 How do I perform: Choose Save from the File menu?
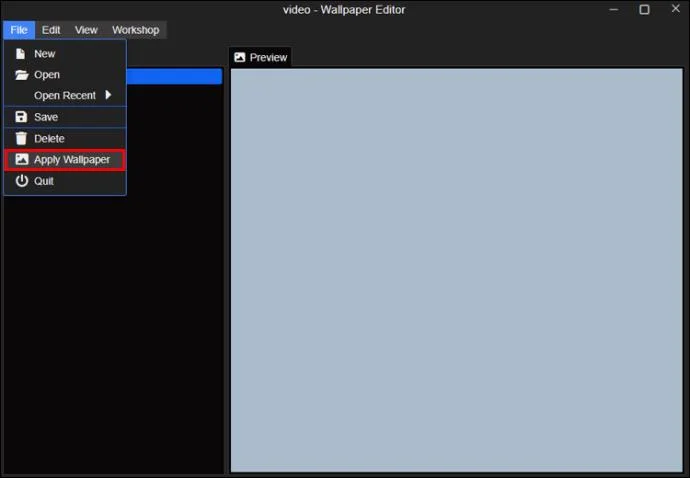65,117
